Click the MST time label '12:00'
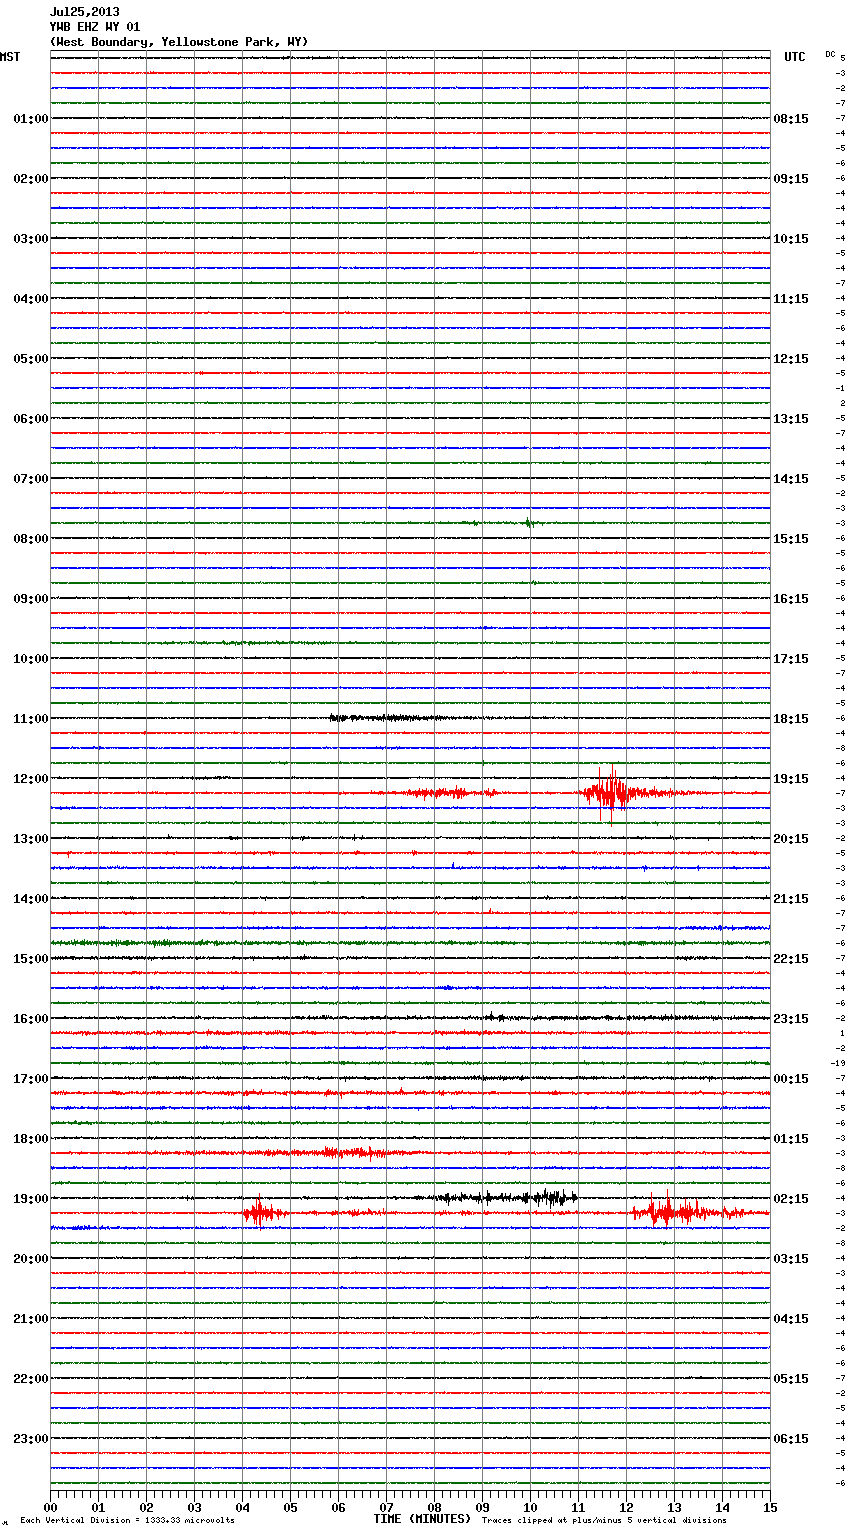 [31, 779]
